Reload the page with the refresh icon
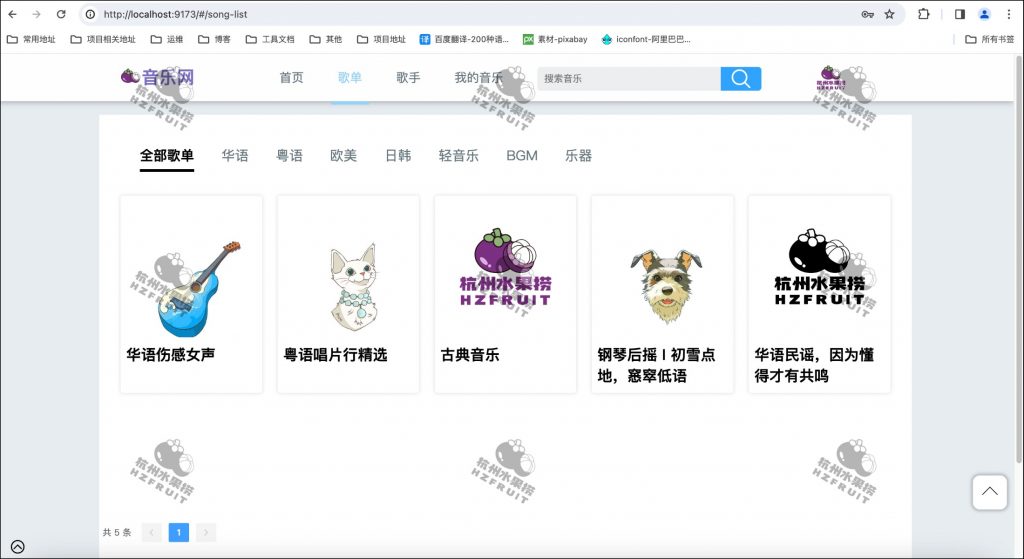This screenshot has height=559, width=1024. click(x=61, y=14)
